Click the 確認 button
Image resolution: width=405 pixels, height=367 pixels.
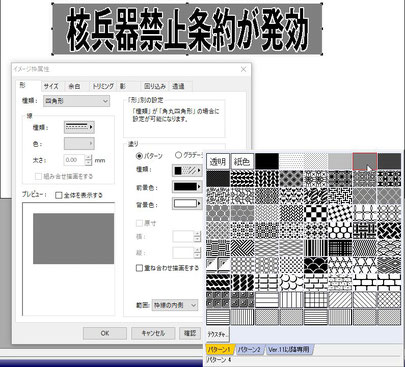click(190, 333)
